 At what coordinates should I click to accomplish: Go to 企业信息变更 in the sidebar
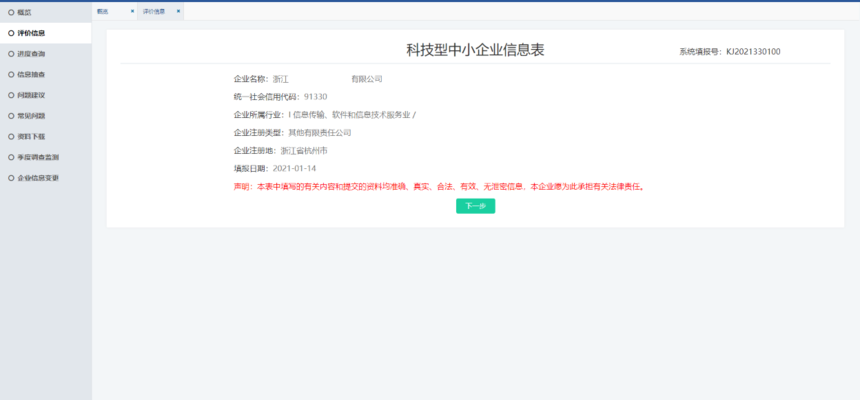(x=45, y=178)
